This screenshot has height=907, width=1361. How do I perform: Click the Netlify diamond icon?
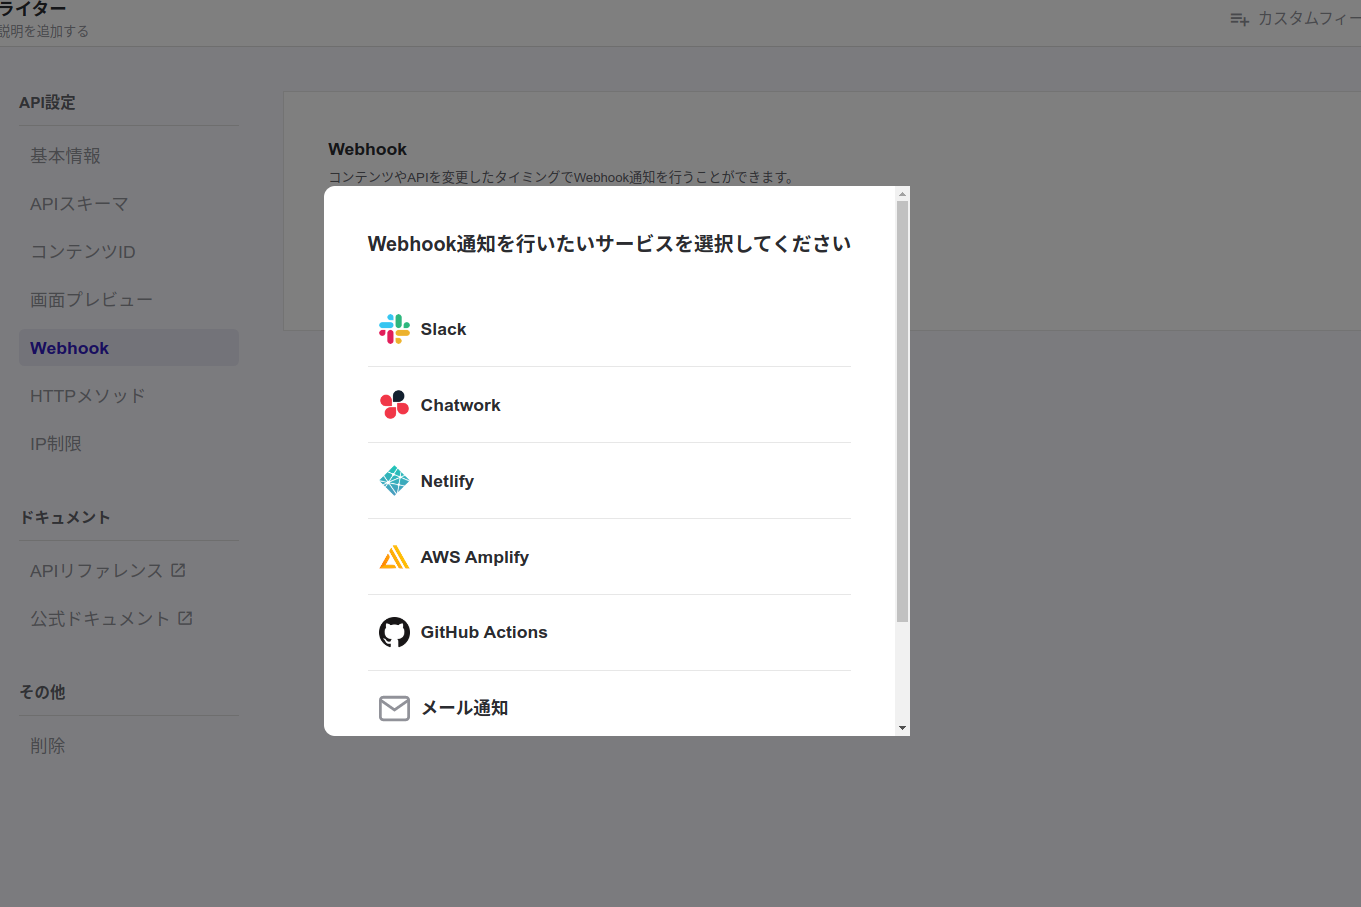coord(394,481)
